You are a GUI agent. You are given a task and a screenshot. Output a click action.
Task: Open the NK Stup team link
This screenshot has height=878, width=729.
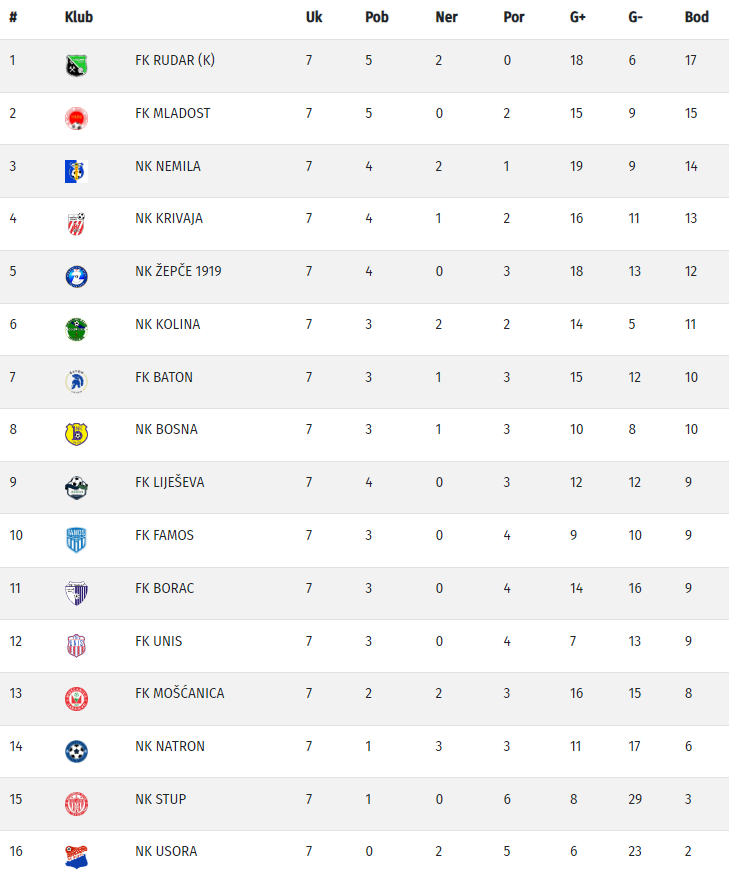160,799
